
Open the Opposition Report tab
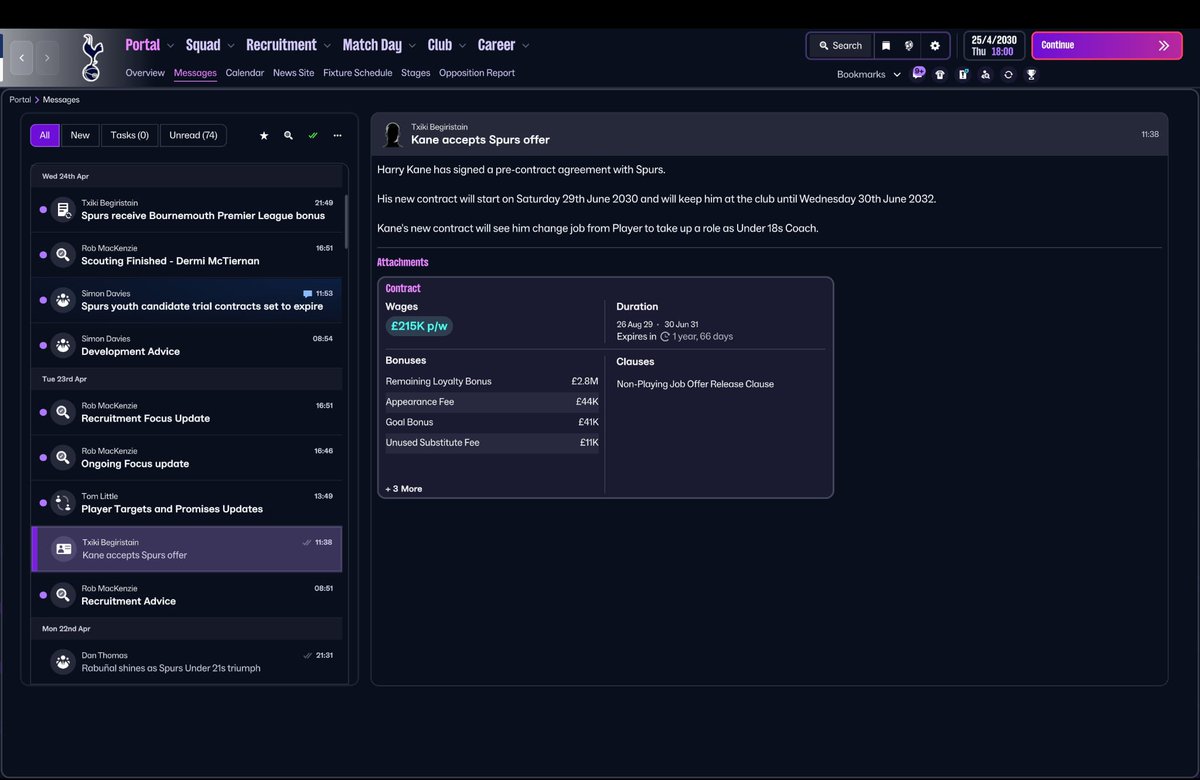click(x=477, y=73)
